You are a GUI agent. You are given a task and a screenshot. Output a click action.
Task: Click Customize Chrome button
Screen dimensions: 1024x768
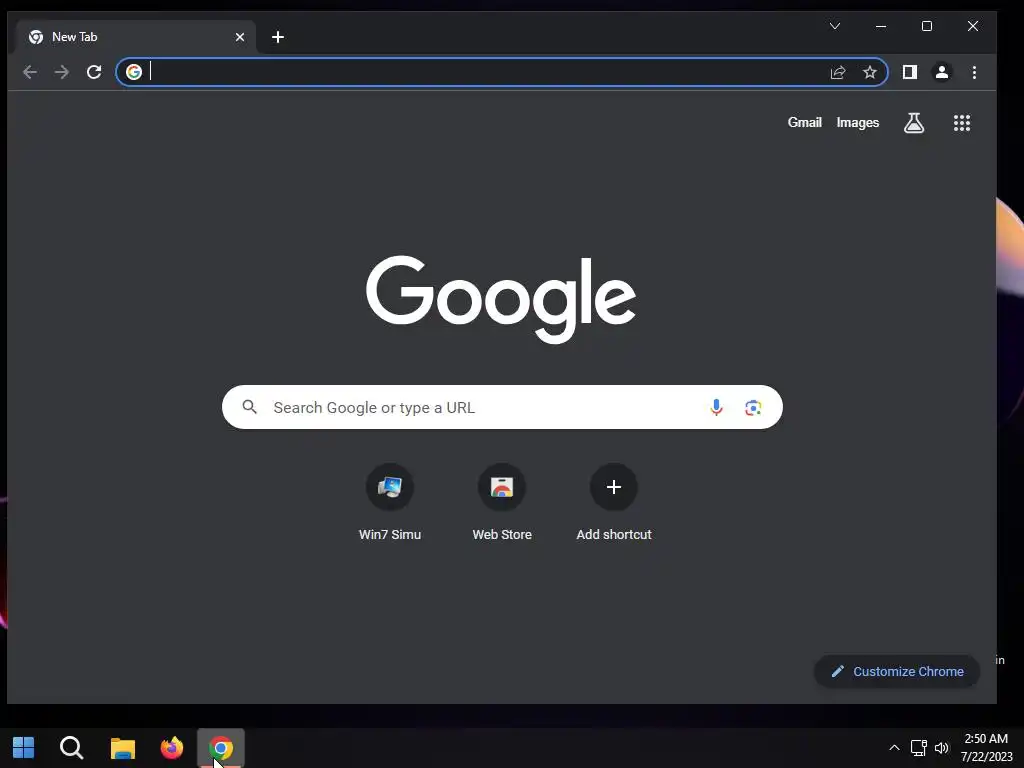(x=897, y=671)
